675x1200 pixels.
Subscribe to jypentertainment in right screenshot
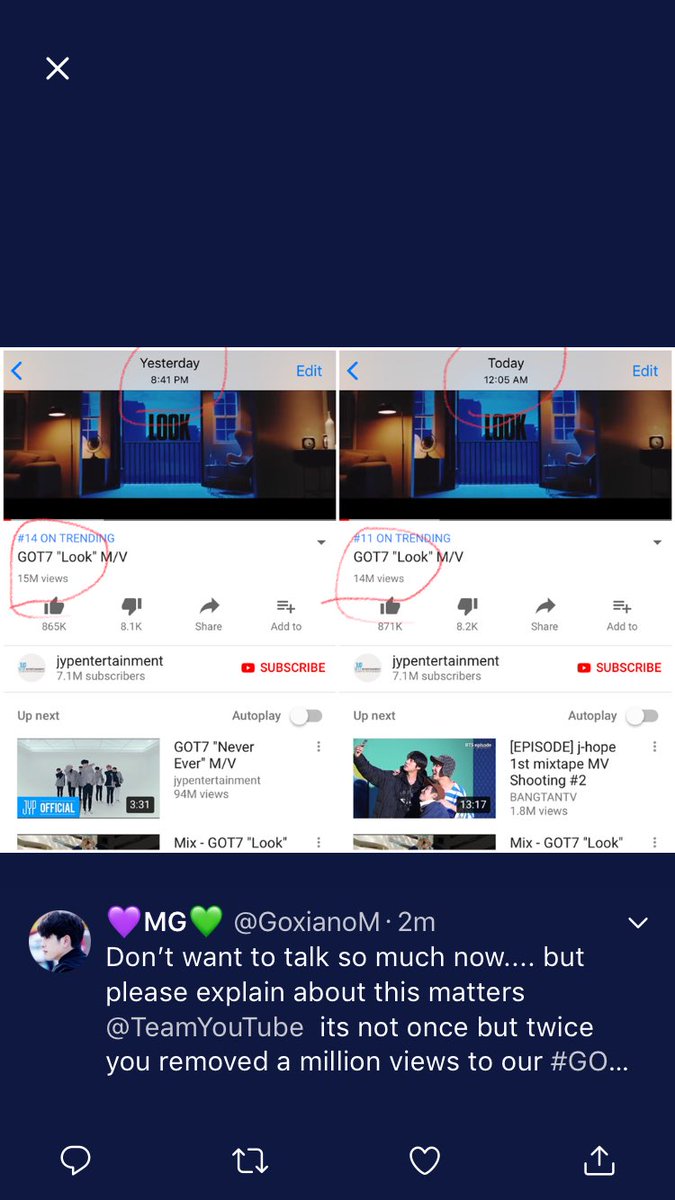pyautogui.click(x=619, y=668)
